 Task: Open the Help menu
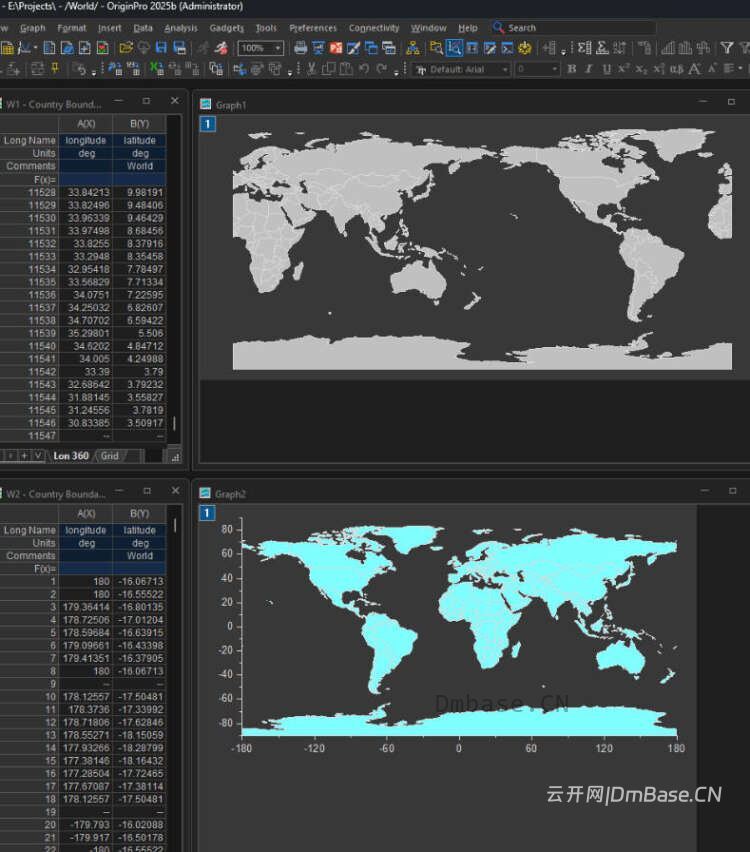467,28
